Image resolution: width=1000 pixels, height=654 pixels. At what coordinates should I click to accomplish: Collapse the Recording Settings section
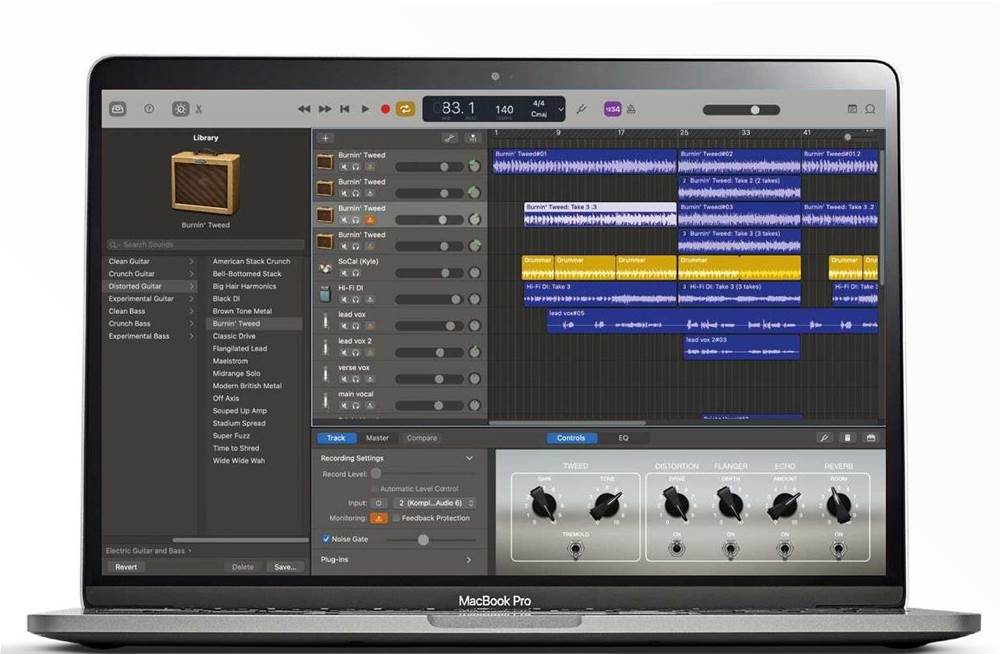(469, 458)
